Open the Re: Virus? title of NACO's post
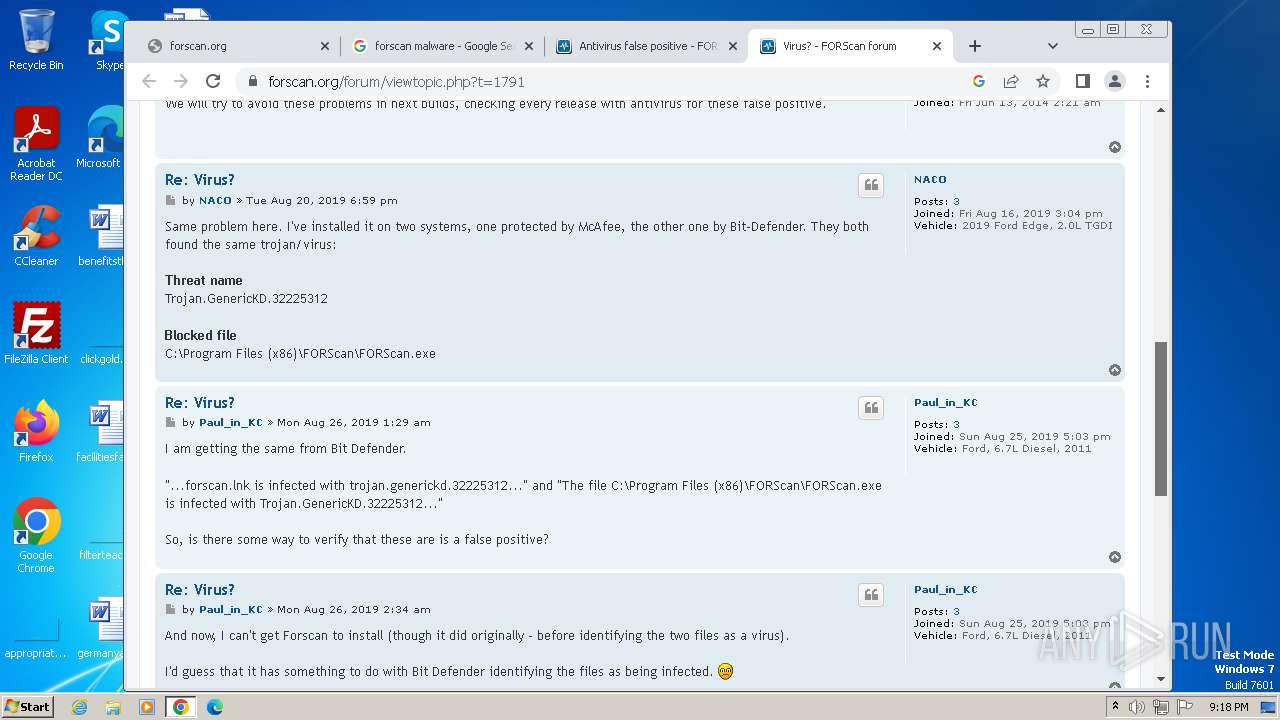Screen dimensions: 1280x720 point(200,180)
